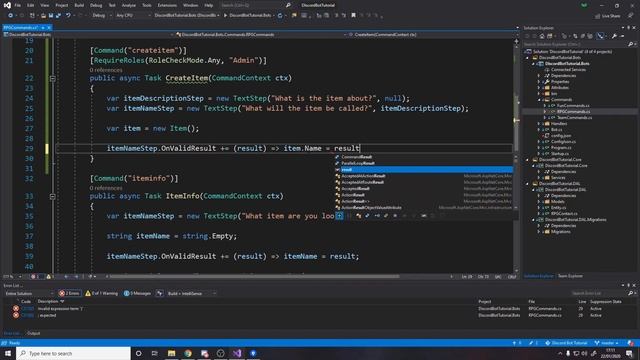
Task: Select the '; expected' error row
Action: [x=318, y=315]
